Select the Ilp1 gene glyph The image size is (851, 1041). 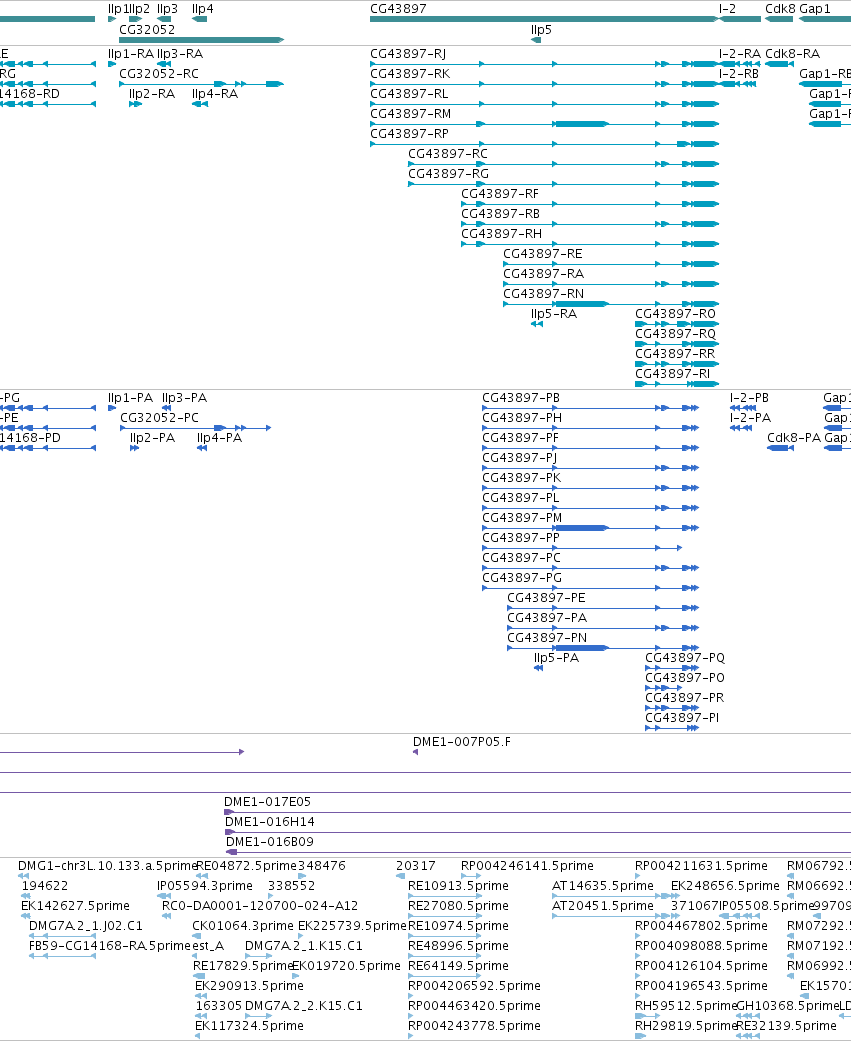click(x=112, y=19)
